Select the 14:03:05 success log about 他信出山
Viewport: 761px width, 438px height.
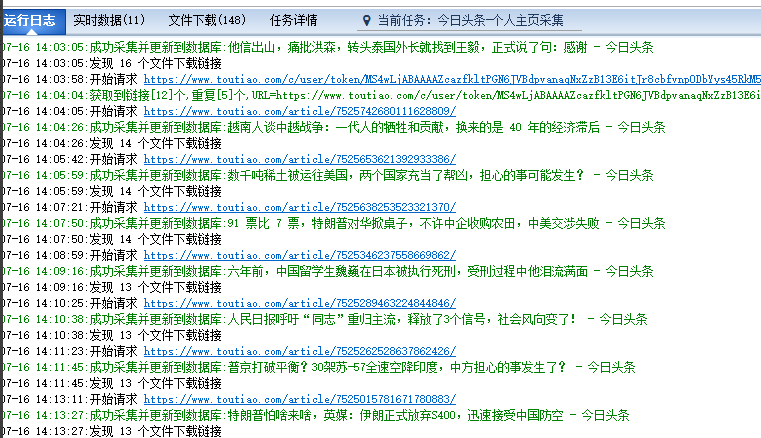click(x=327, y=48)
